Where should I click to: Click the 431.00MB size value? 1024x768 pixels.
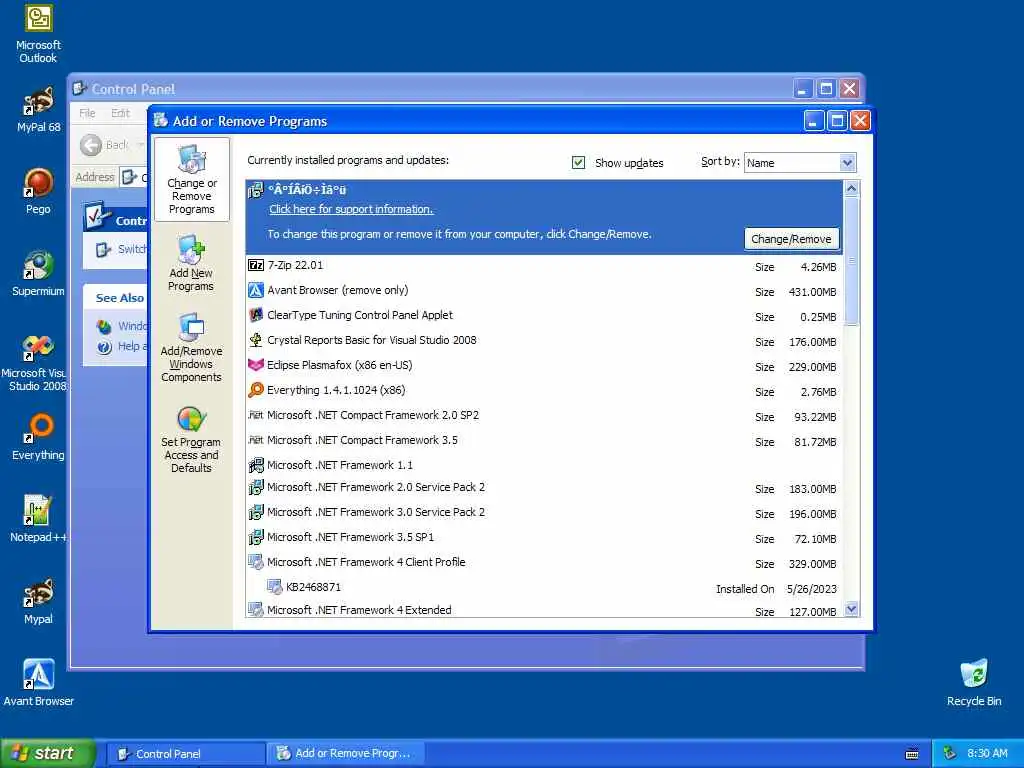812,292
